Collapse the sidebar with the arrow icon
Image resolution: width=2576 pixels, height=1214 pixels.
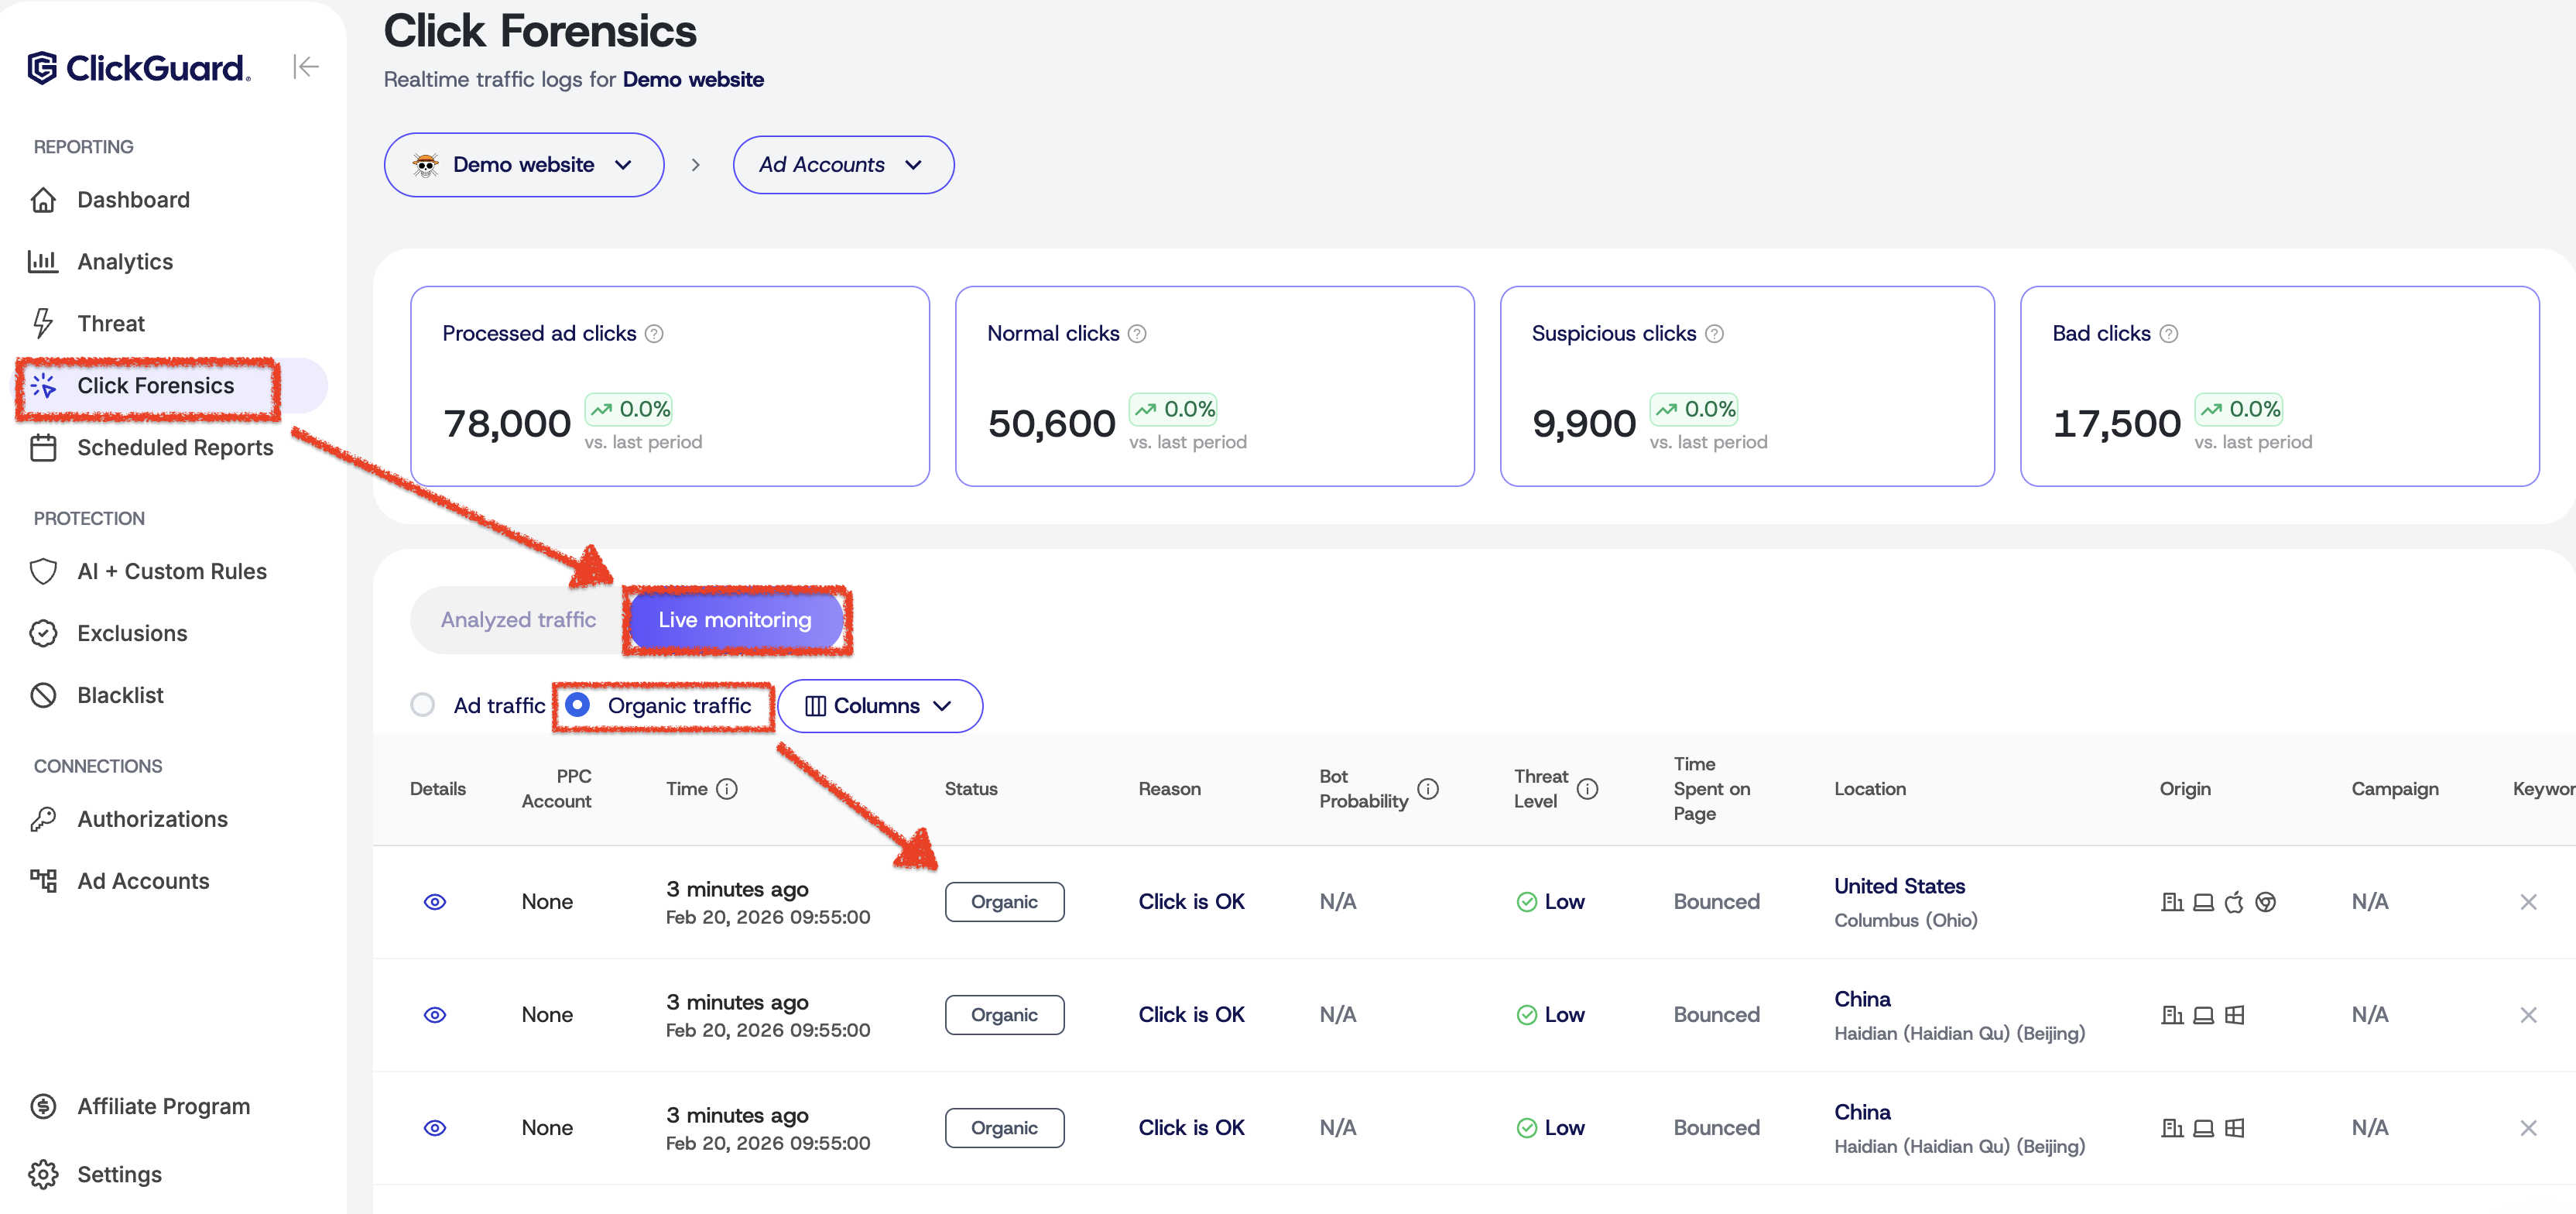coord(306,67)
